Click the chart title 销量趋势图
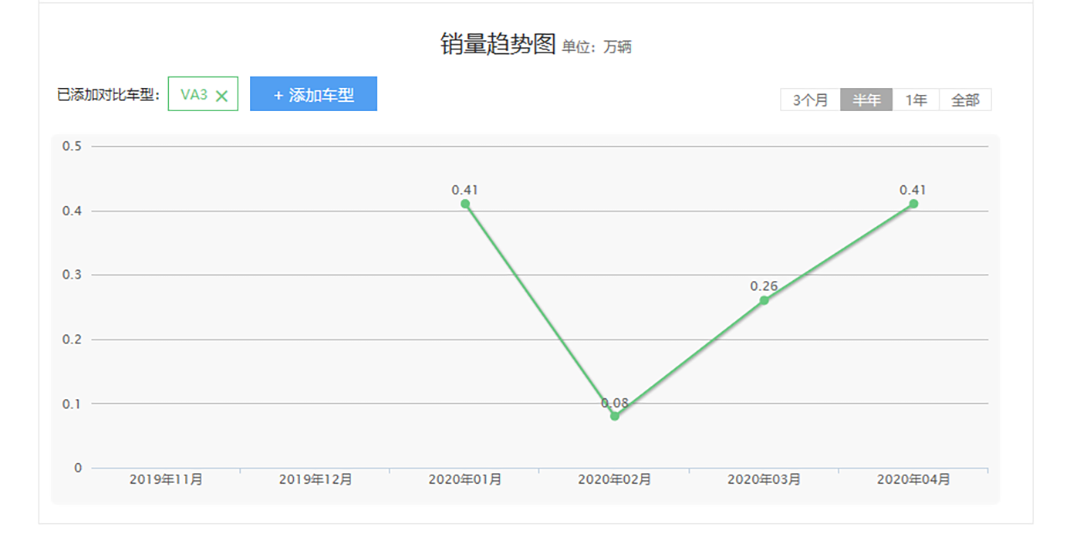The image size is (1080, 551). tap(497, 44)
